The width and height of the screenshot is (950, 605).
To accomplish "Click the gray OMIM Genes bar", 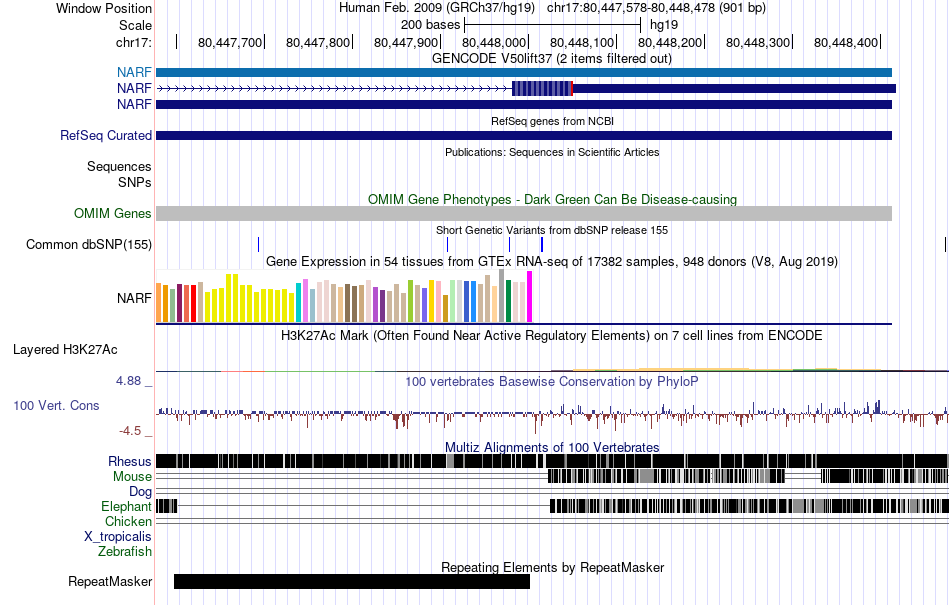I will click(x=524, y=213).
